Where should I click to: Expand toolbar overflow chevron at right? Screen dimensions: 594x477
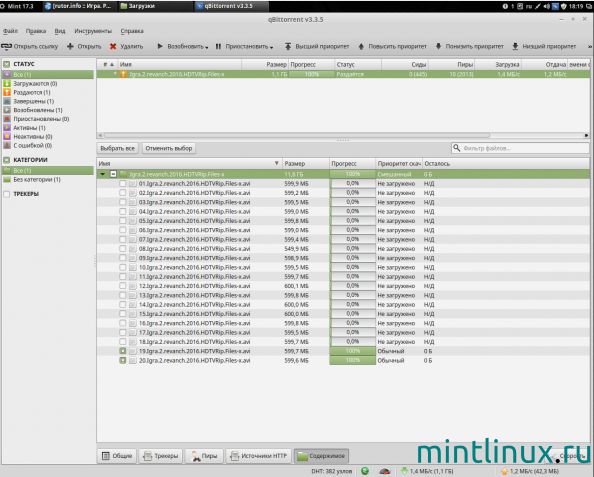coord(590,46)
